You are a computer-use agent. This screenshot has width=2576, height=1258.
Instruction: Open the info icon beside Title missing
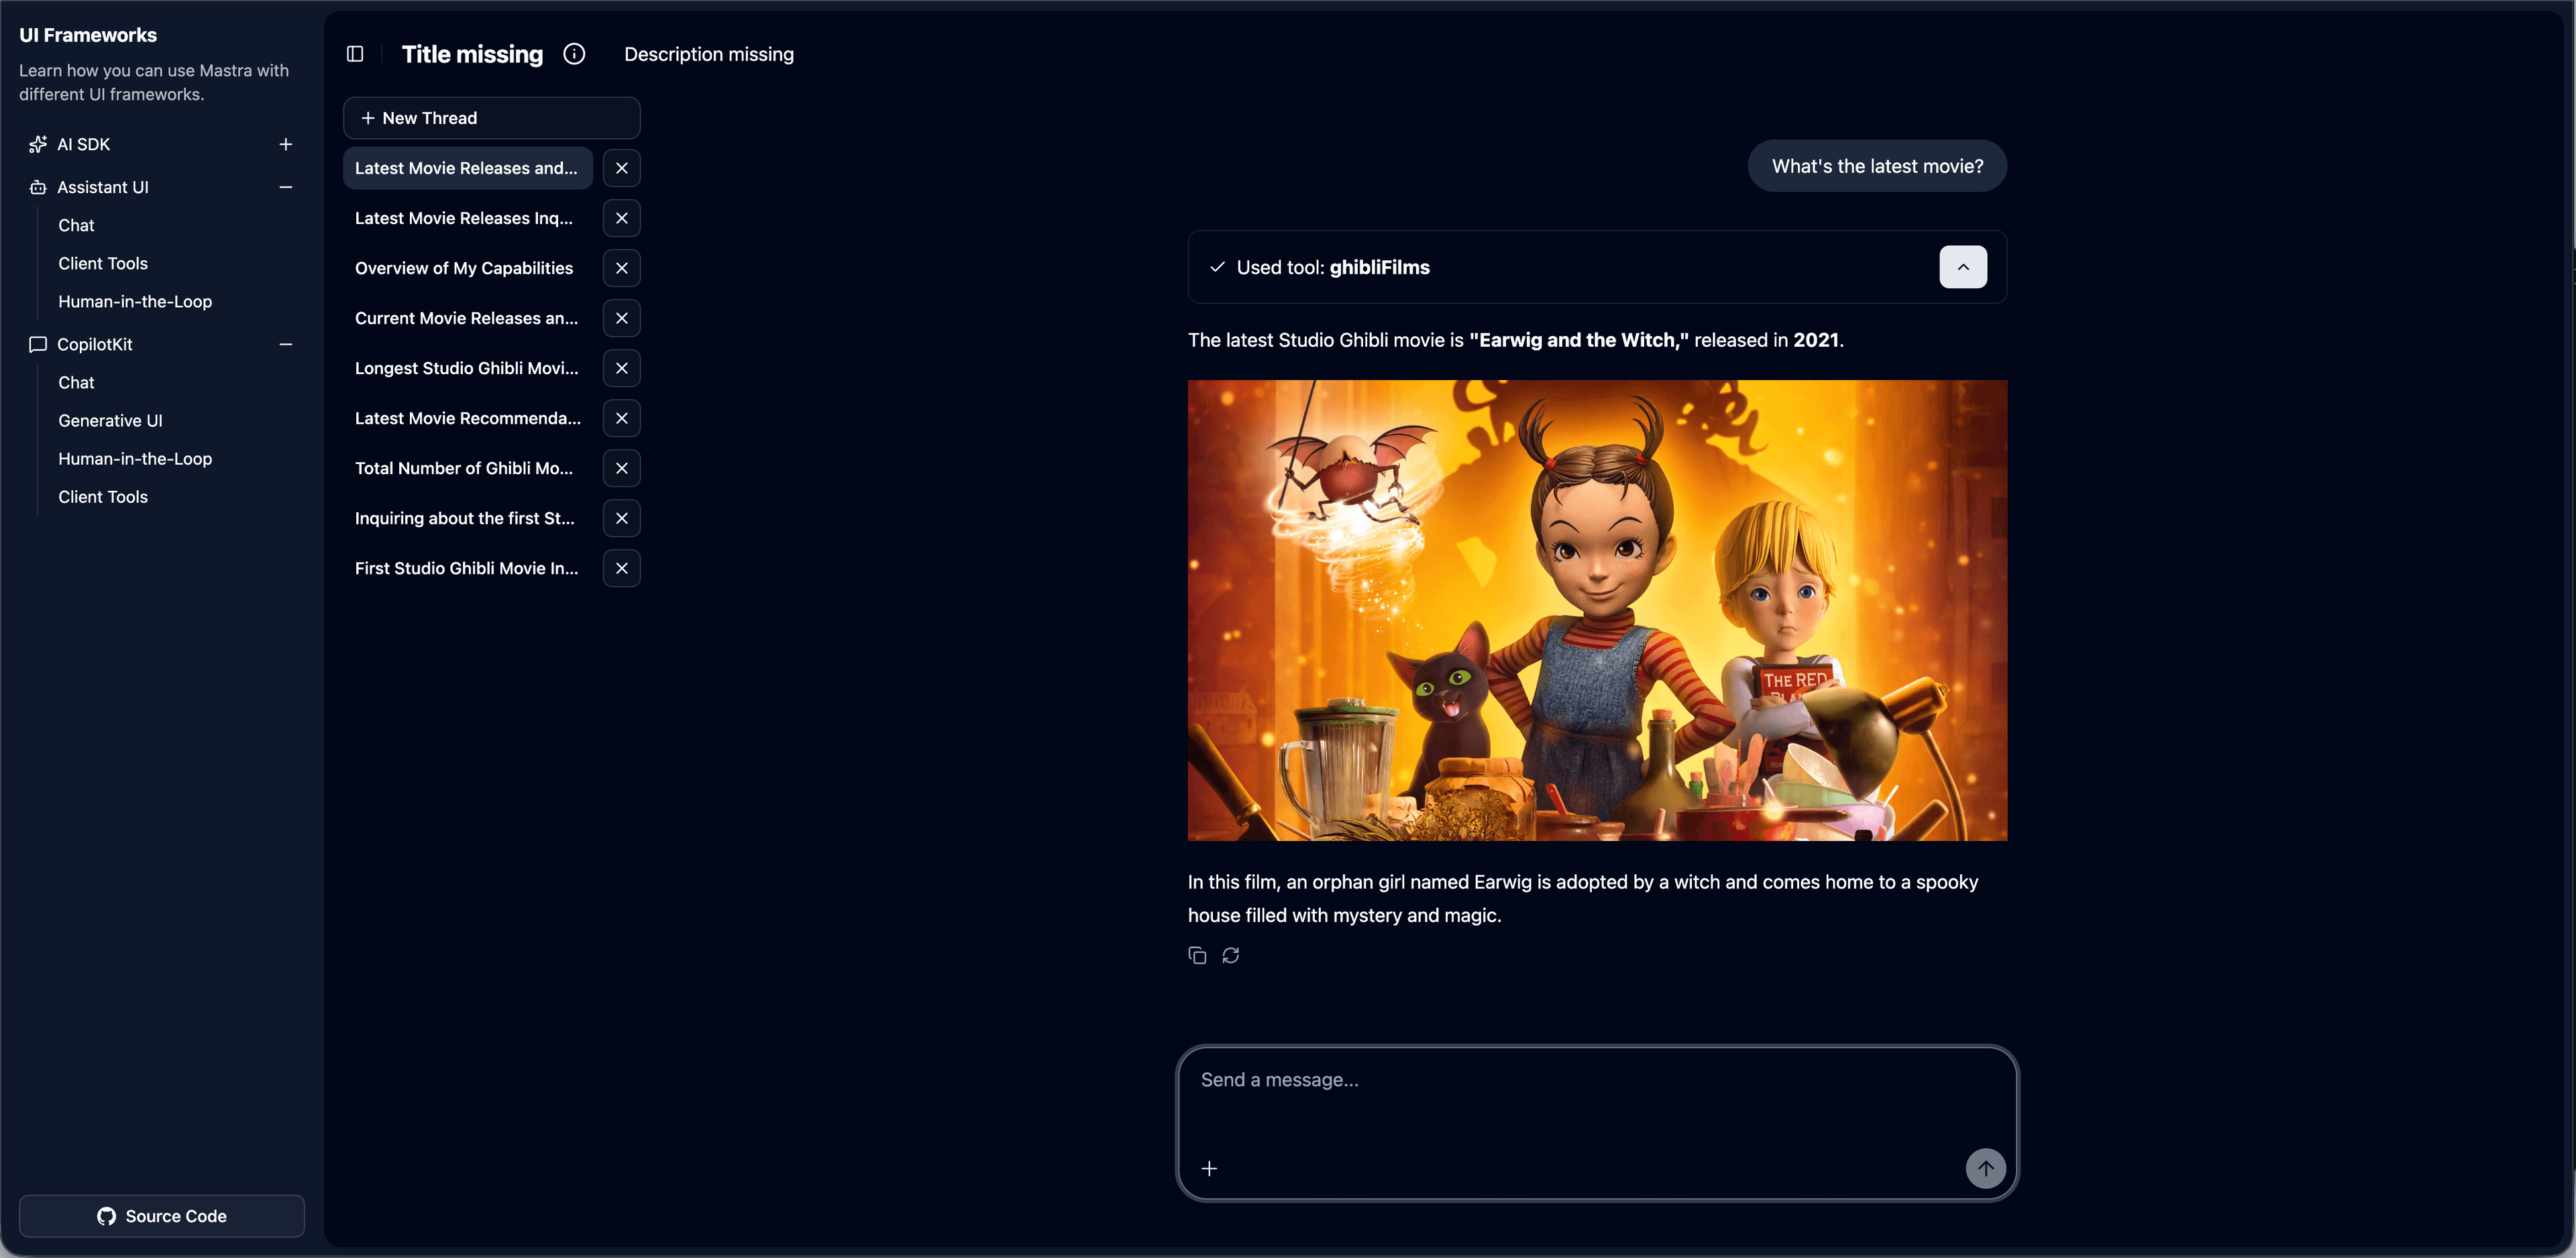pos(574,54)
